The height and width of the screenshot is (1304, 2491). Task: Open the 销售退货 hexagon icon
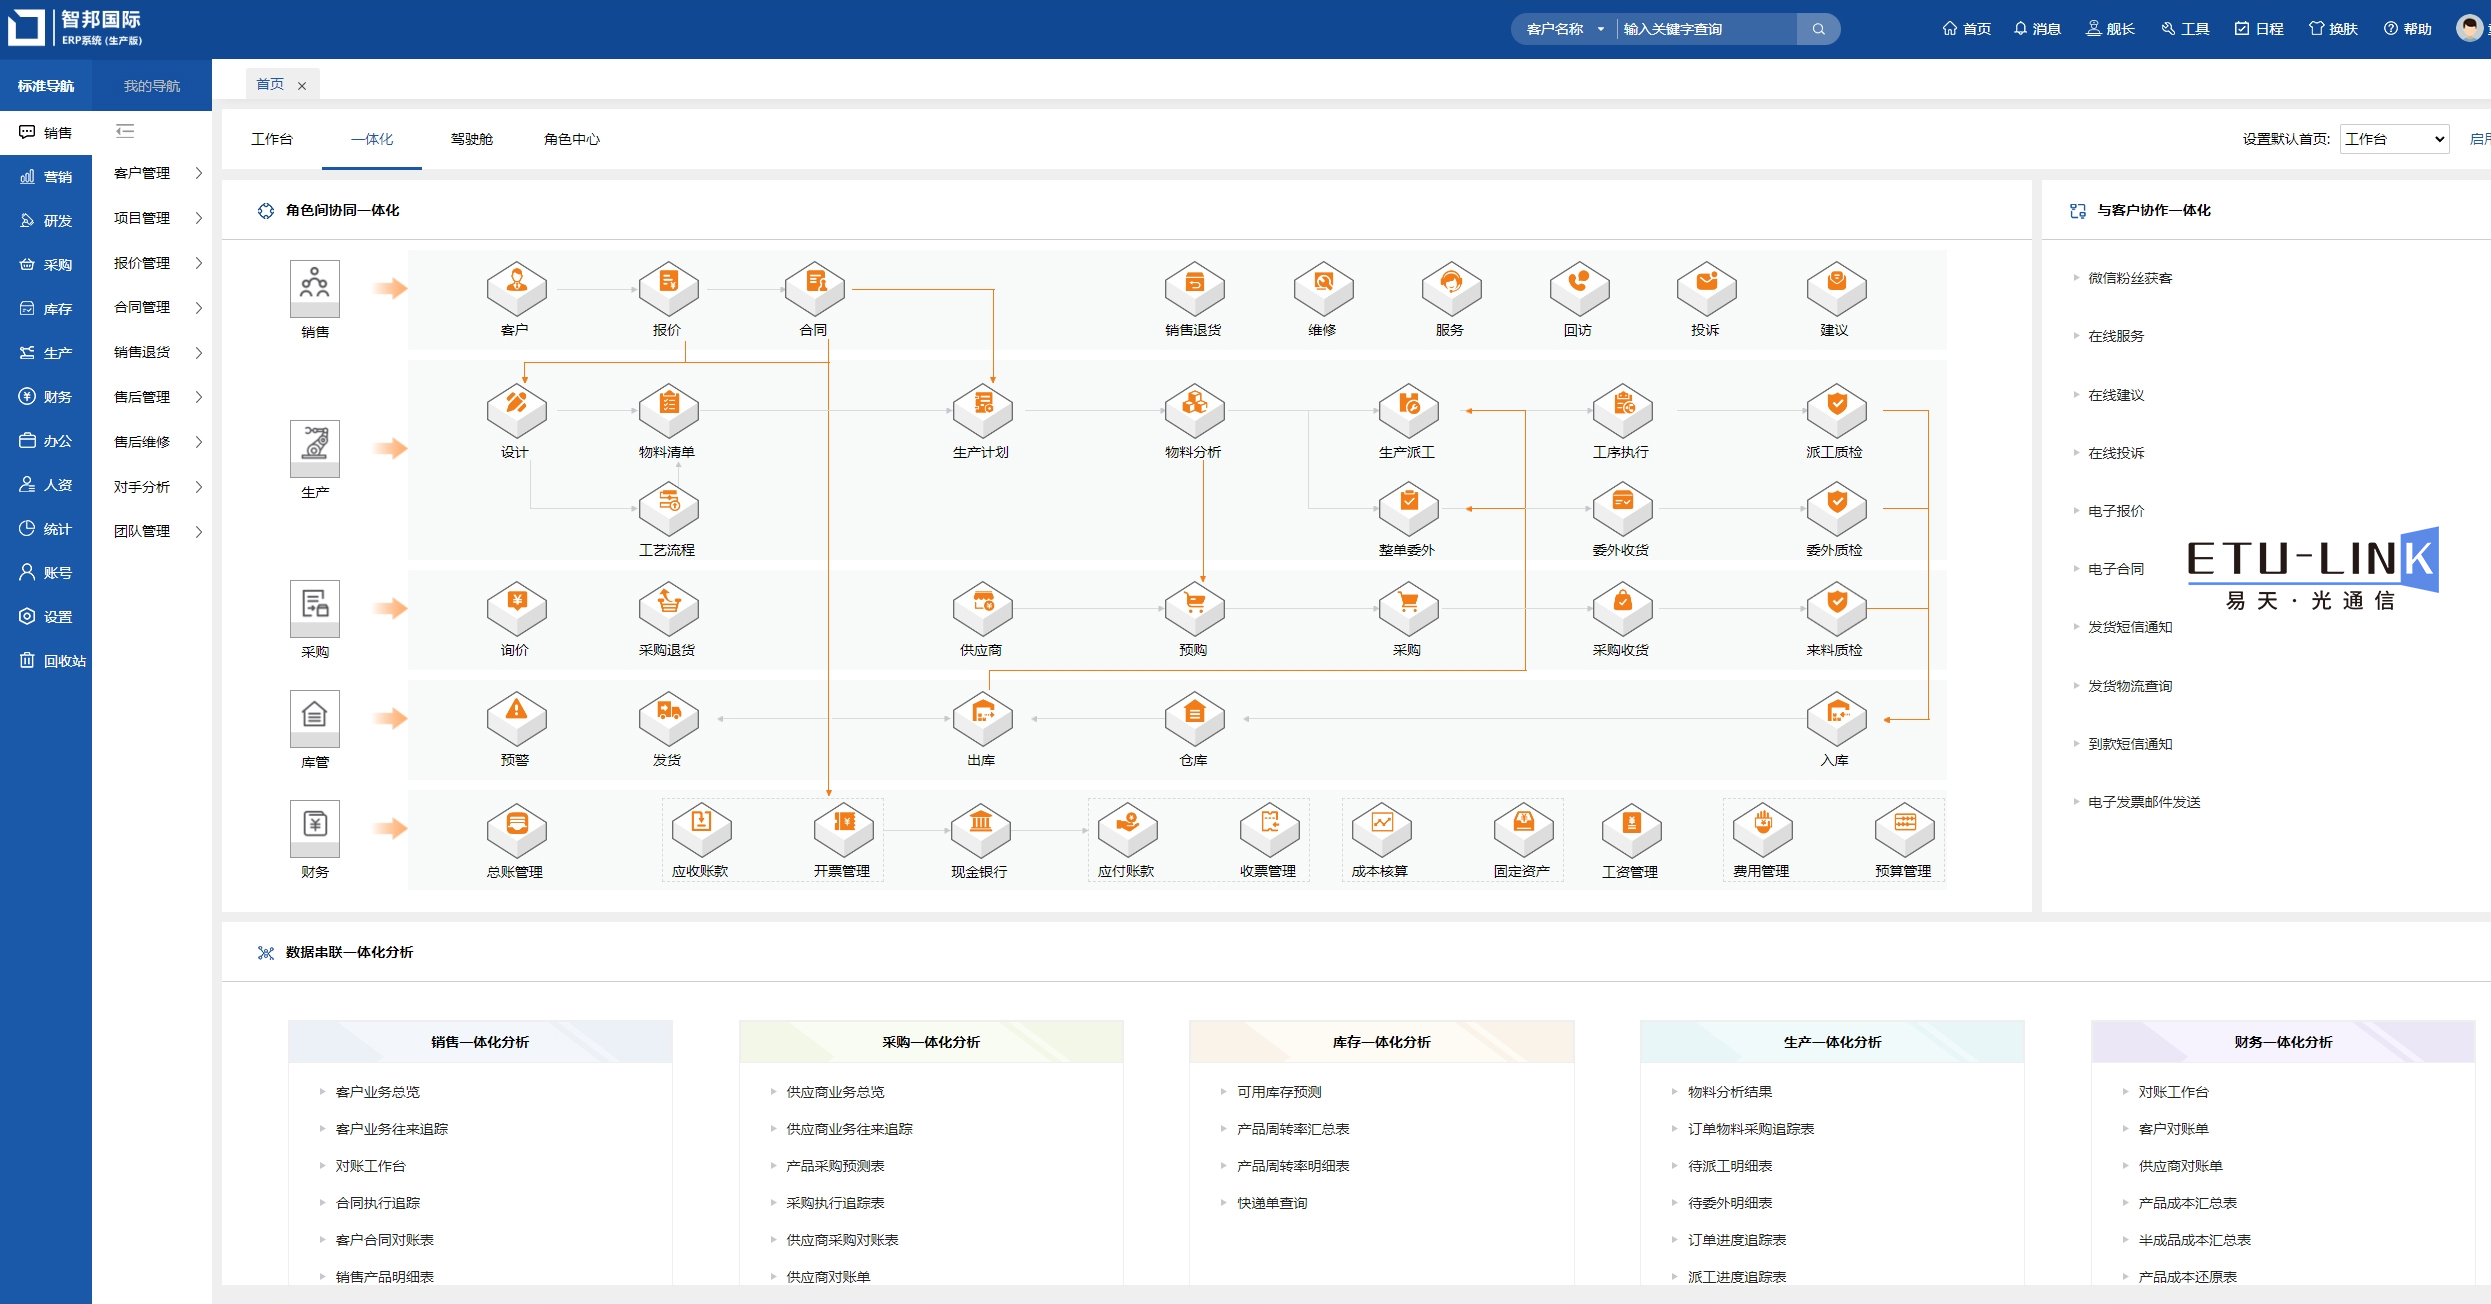pos(1194,288)
